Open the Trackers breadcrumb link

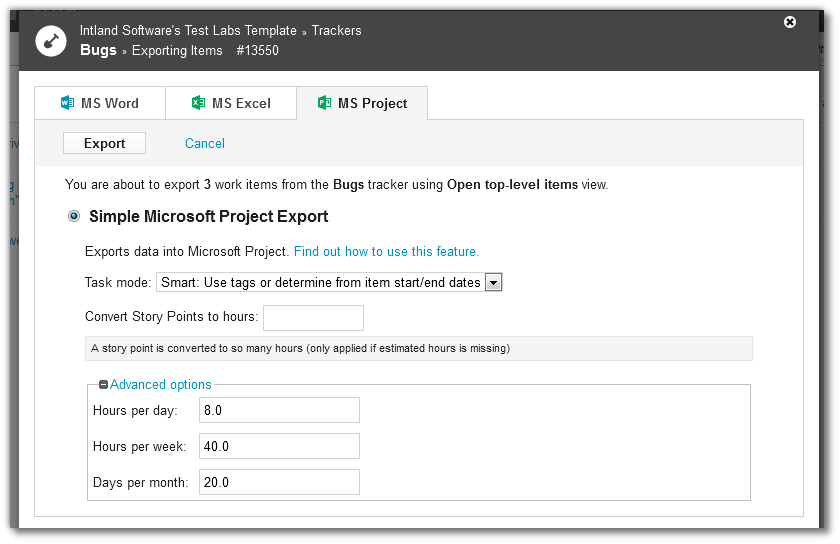(336, 31)
